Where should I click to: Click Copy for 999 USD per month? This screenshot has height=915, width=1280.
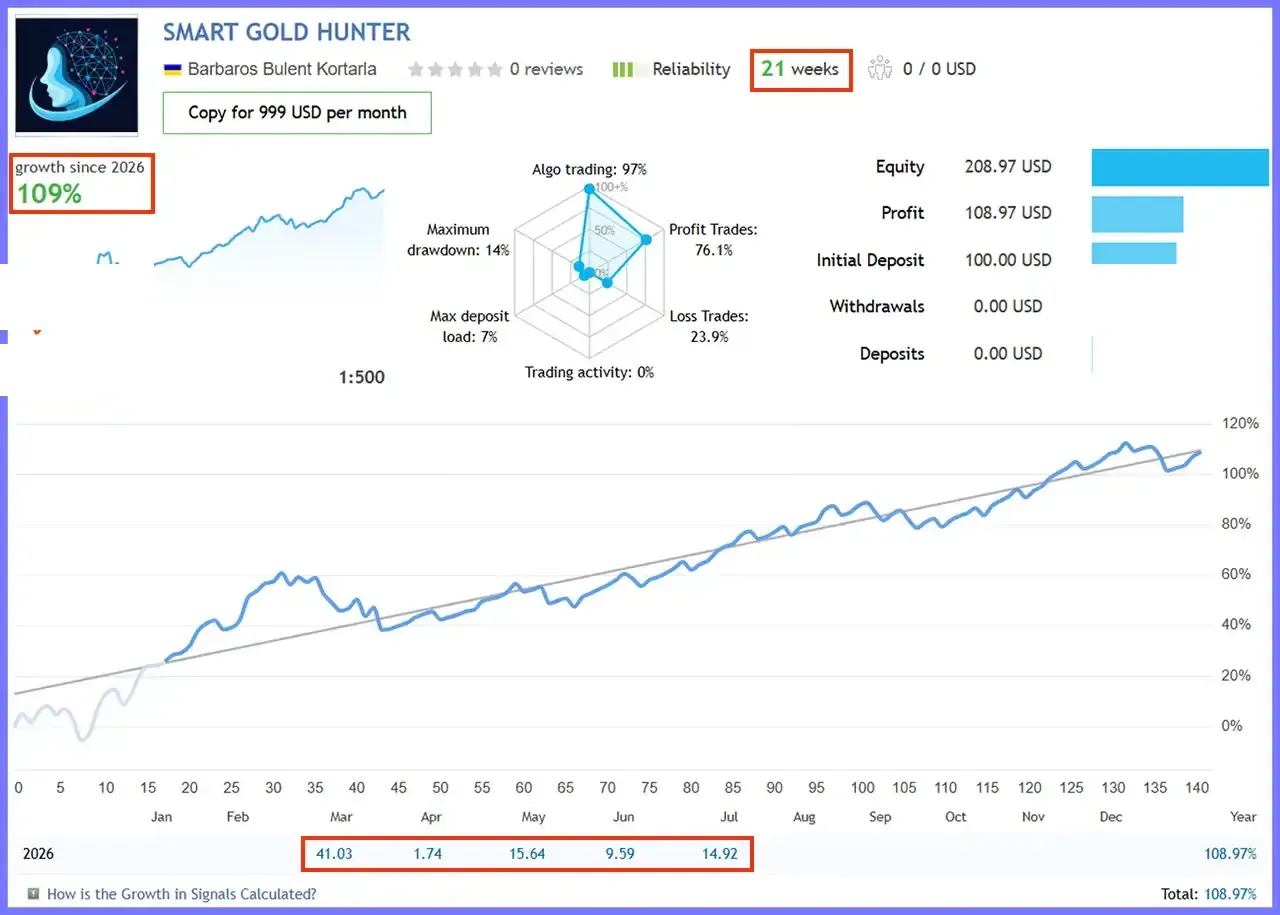pyautogui.click(x=297, y=113)
